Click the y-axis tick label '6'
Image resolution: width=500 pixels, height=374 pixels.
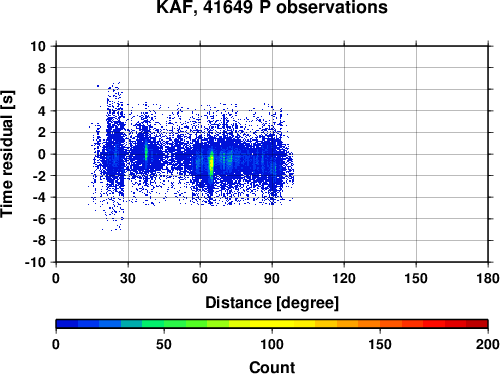(42, 89)
